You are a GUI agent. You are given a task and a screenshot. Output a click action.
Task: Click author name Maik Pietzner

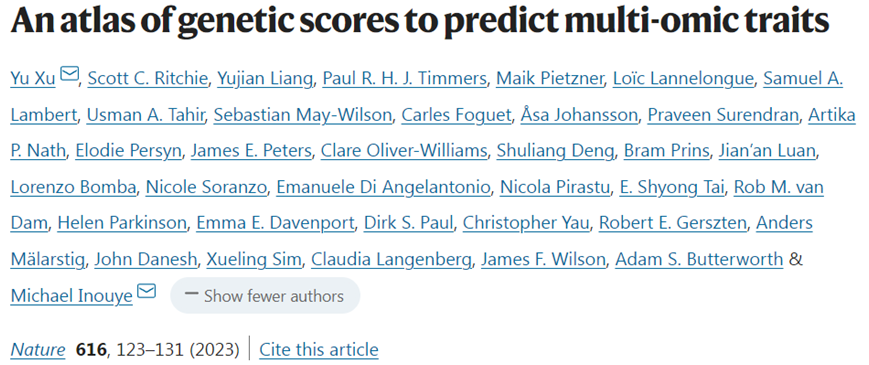549,79
